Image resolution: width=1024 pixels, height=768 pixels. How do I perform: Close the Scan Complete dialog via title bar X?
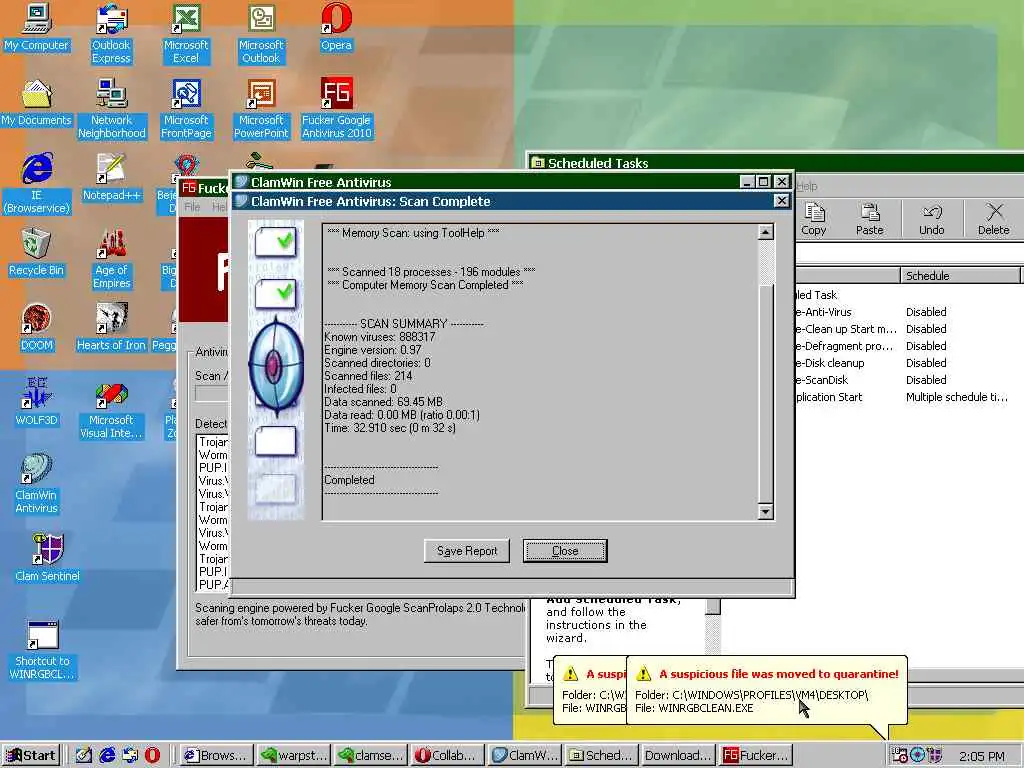[x=781, y=200]
